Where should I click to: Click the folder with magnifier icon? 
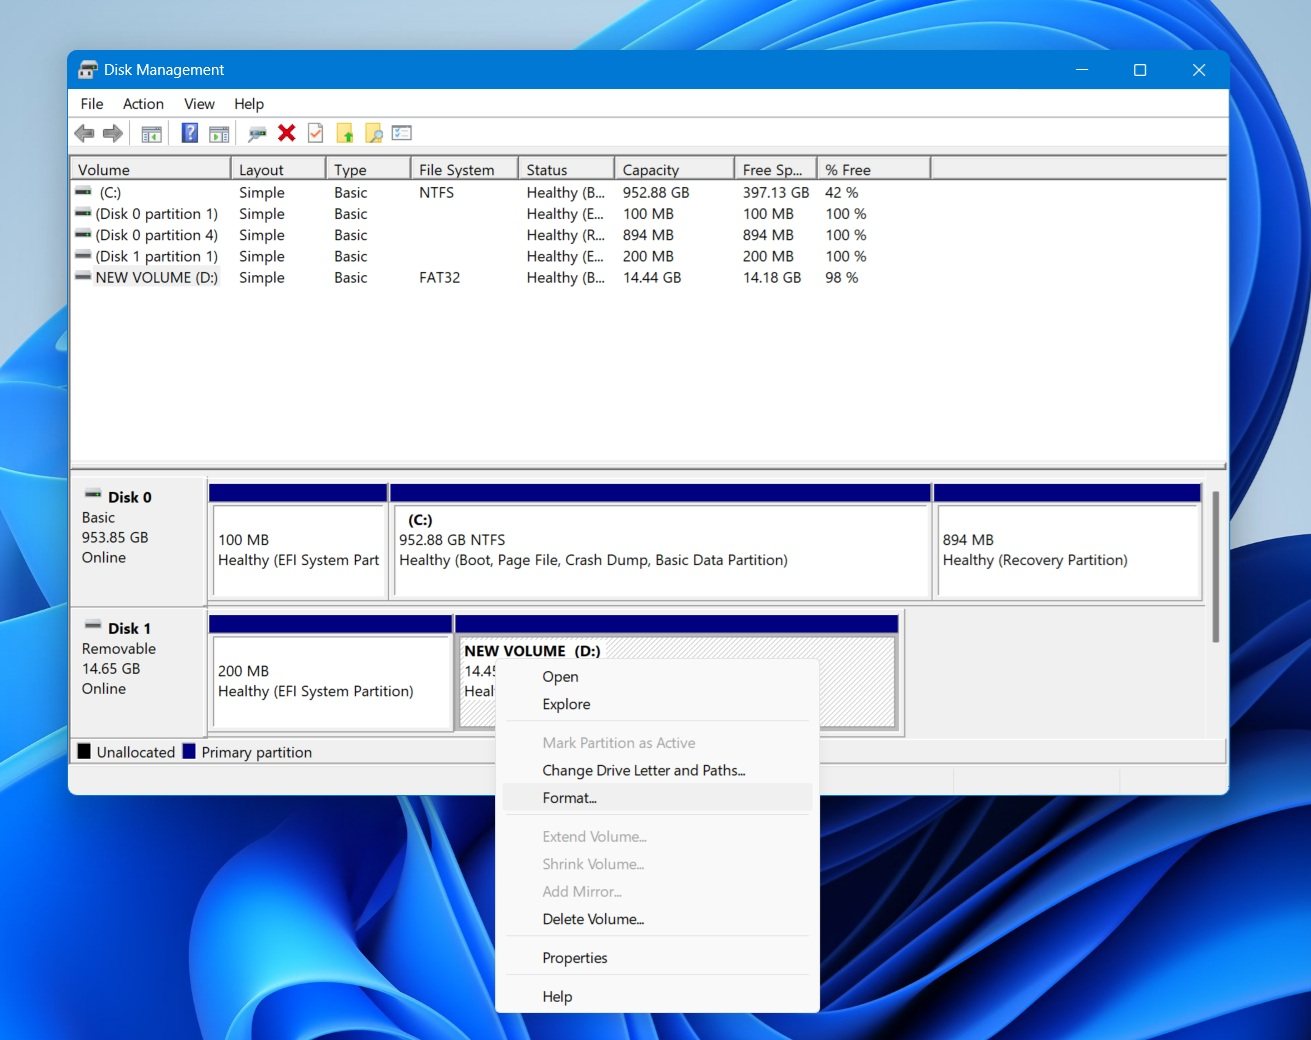coord(374,133)
